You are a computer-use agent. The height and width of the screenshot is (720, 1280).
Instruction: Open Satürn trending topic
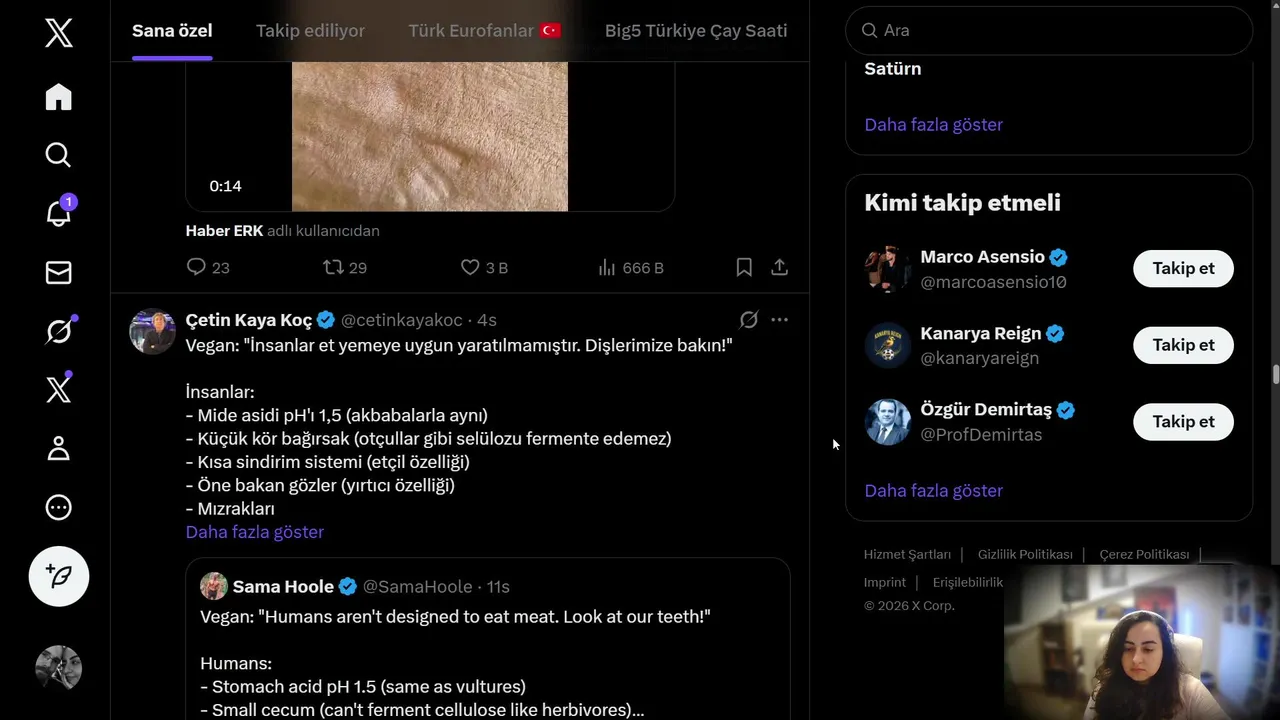coord(893,69)
